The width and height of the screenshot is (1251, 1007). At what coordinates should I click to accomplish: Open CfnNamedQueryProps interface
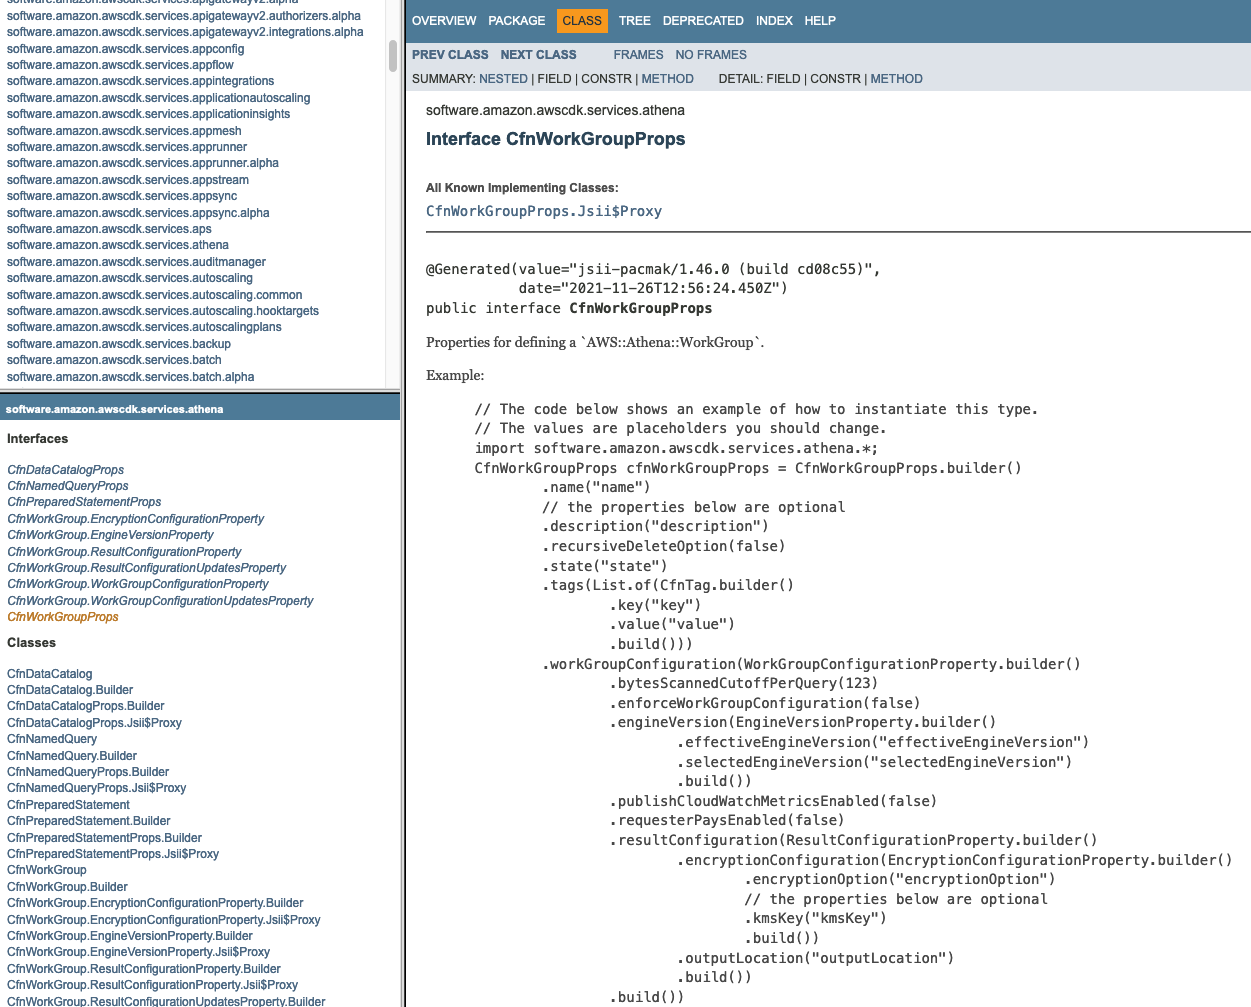[x=68, y=486]
